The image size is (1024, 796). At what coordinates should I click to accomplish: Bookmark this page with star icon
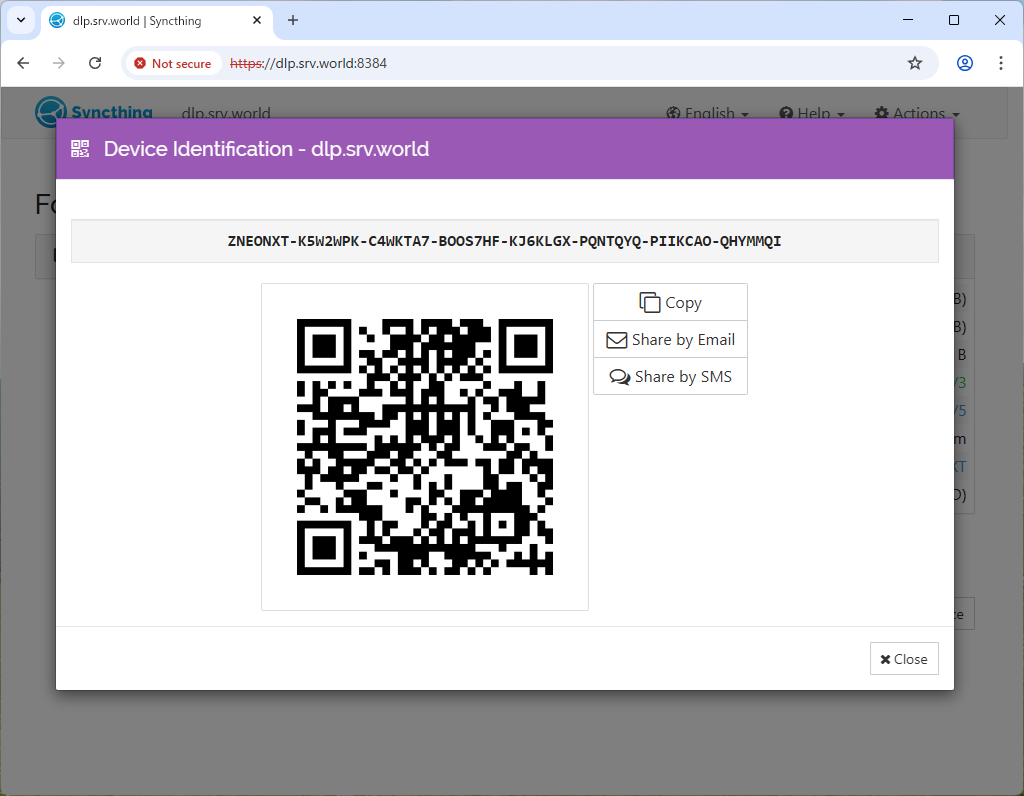pyautogui.click(x=915, y=63)
